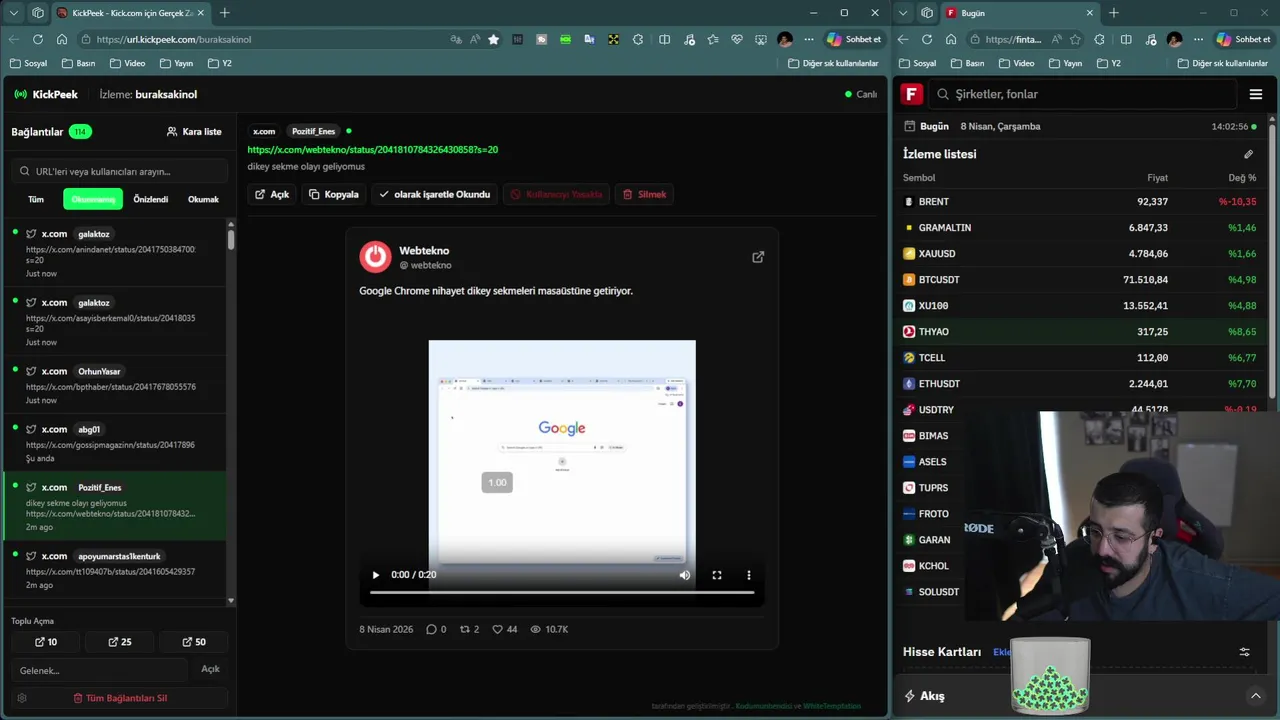Open the Y2 bookmarks folder in KickPeek window
Image resolution: width=1280 pixels, height=720 pixels.
point(220,63)
